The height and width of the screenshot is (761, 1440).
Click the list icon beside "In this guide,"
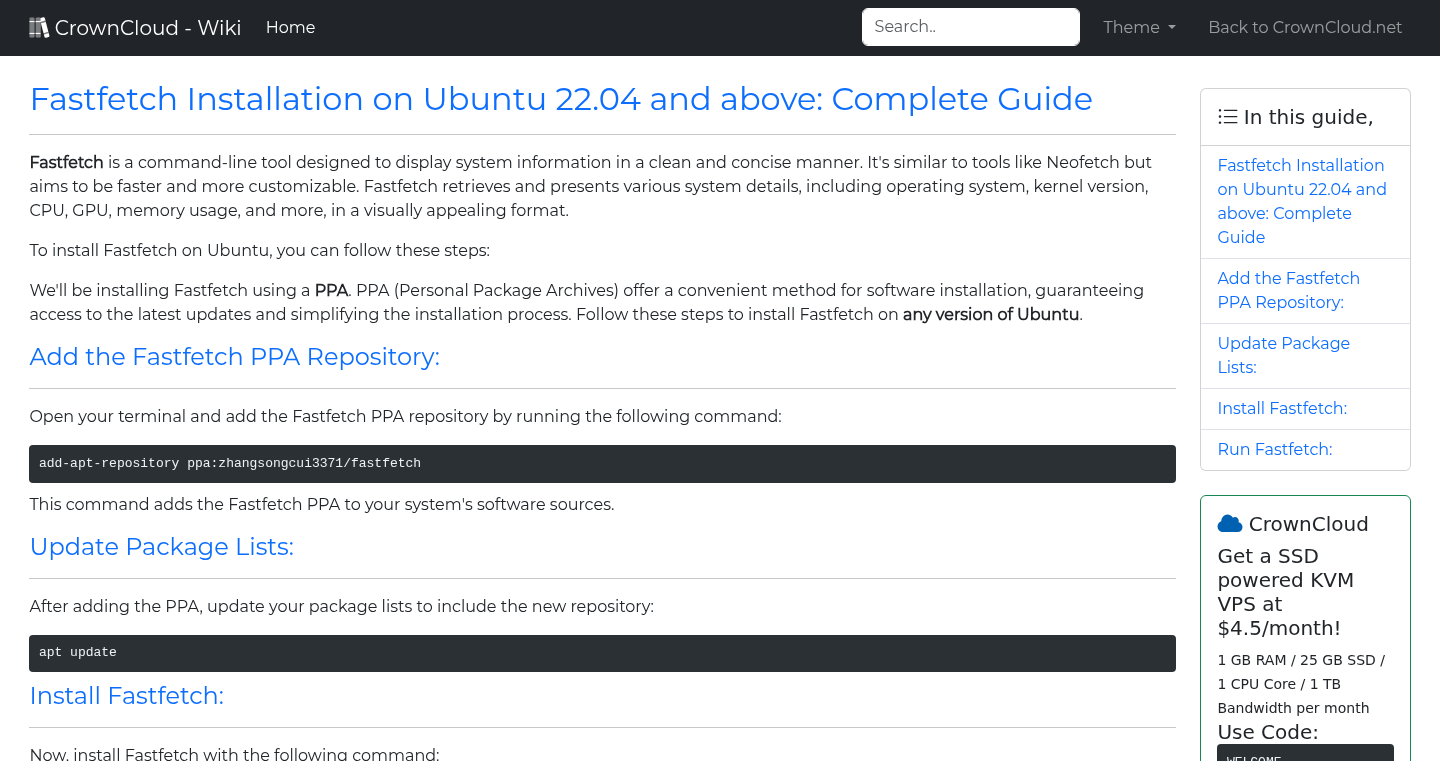1227,116
